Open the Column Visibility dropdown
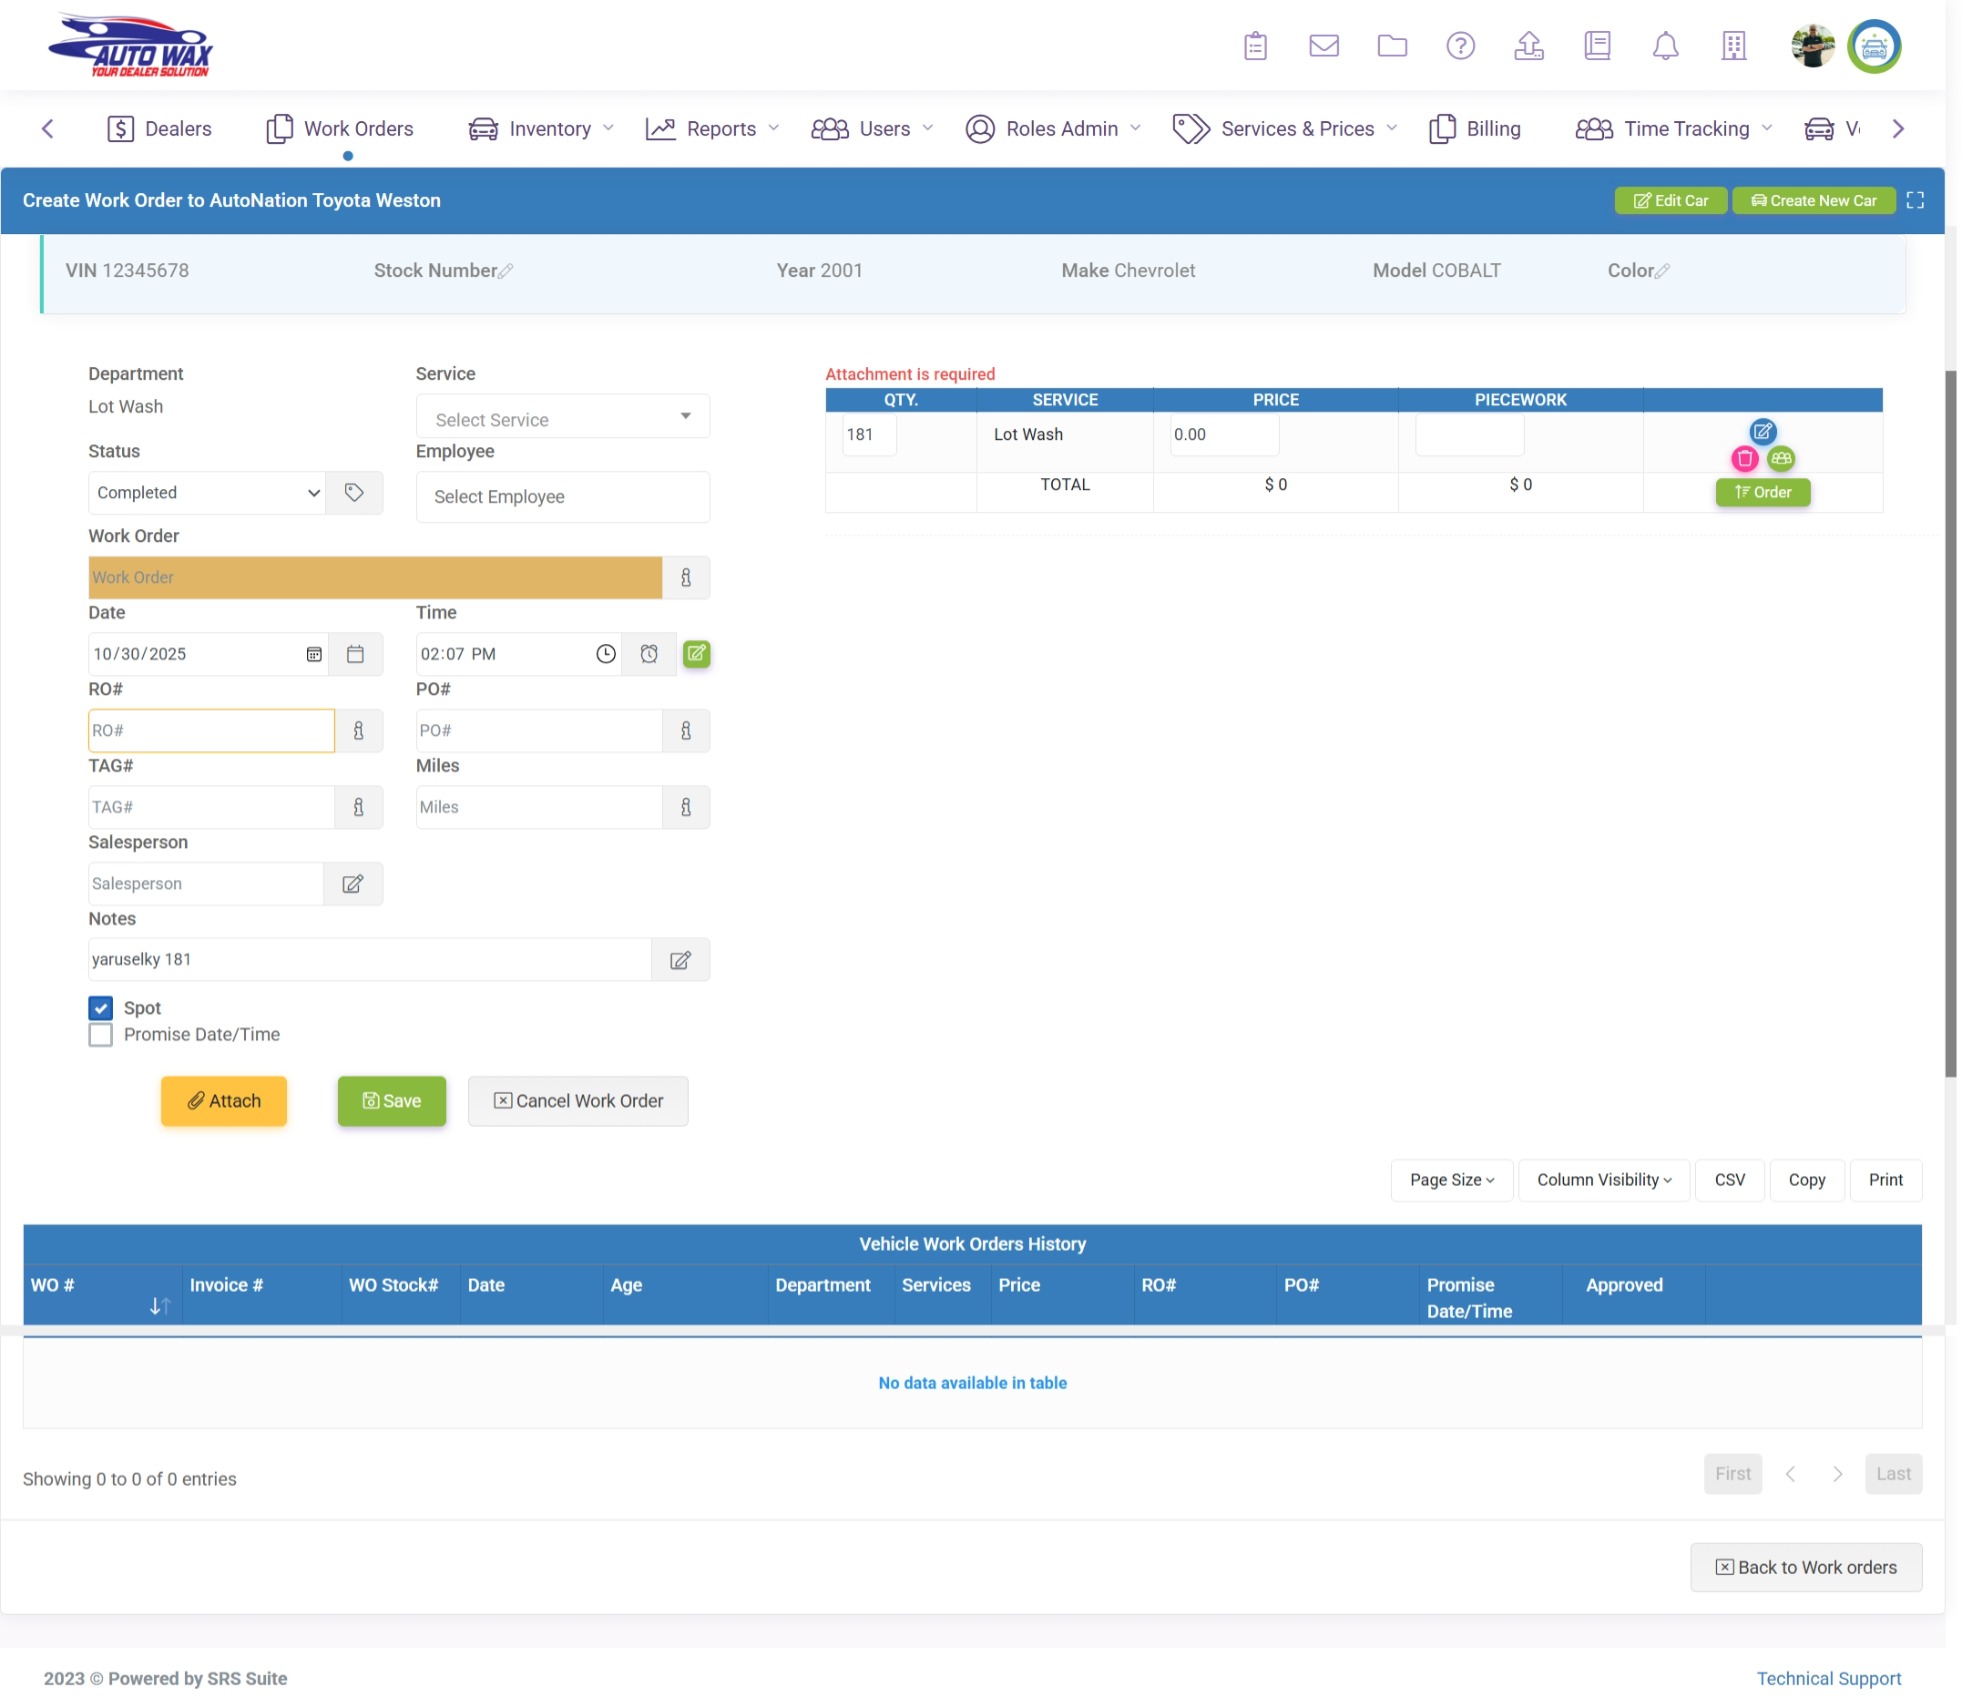 pos(1603,1180)
